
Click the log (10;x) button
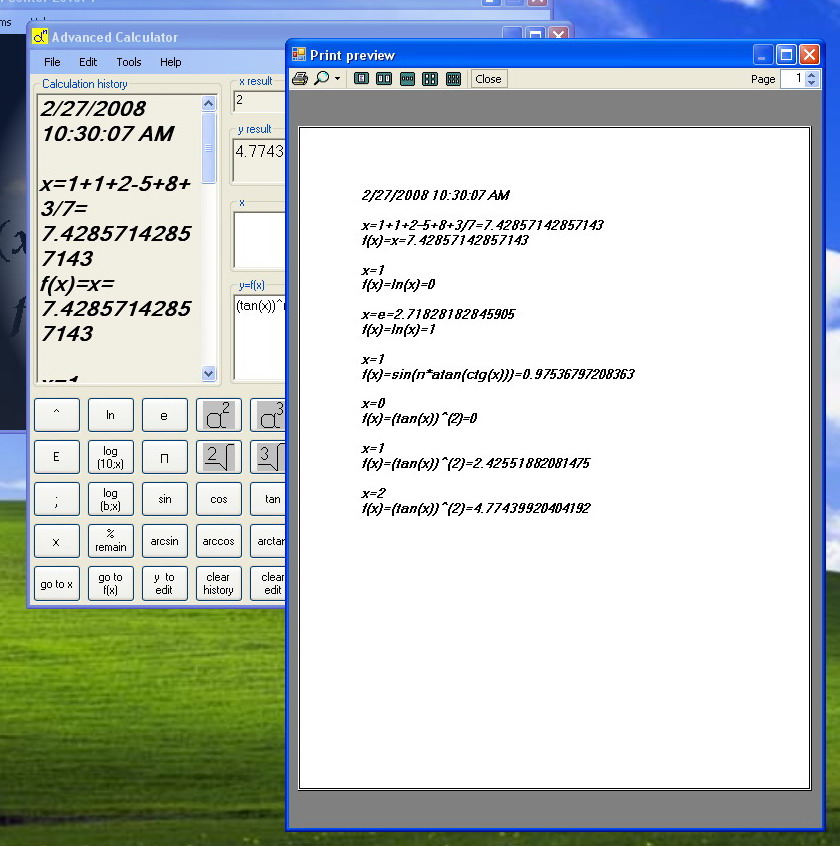pyautogui.click(x=111, y=457)
